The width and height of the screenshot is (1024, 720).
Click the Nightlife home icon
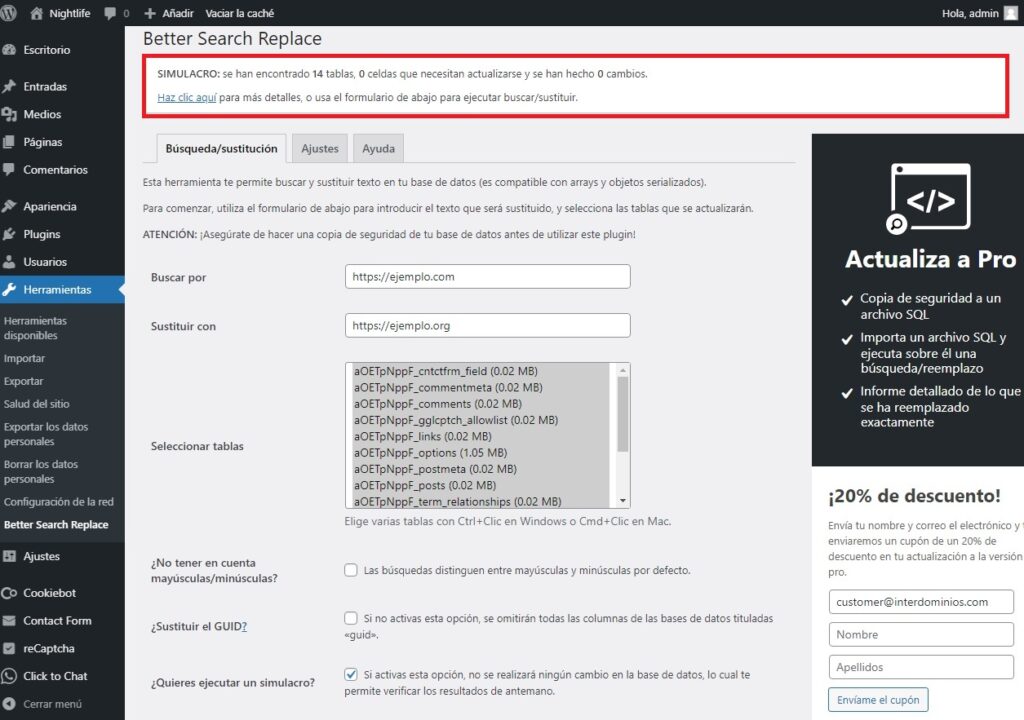37,13
